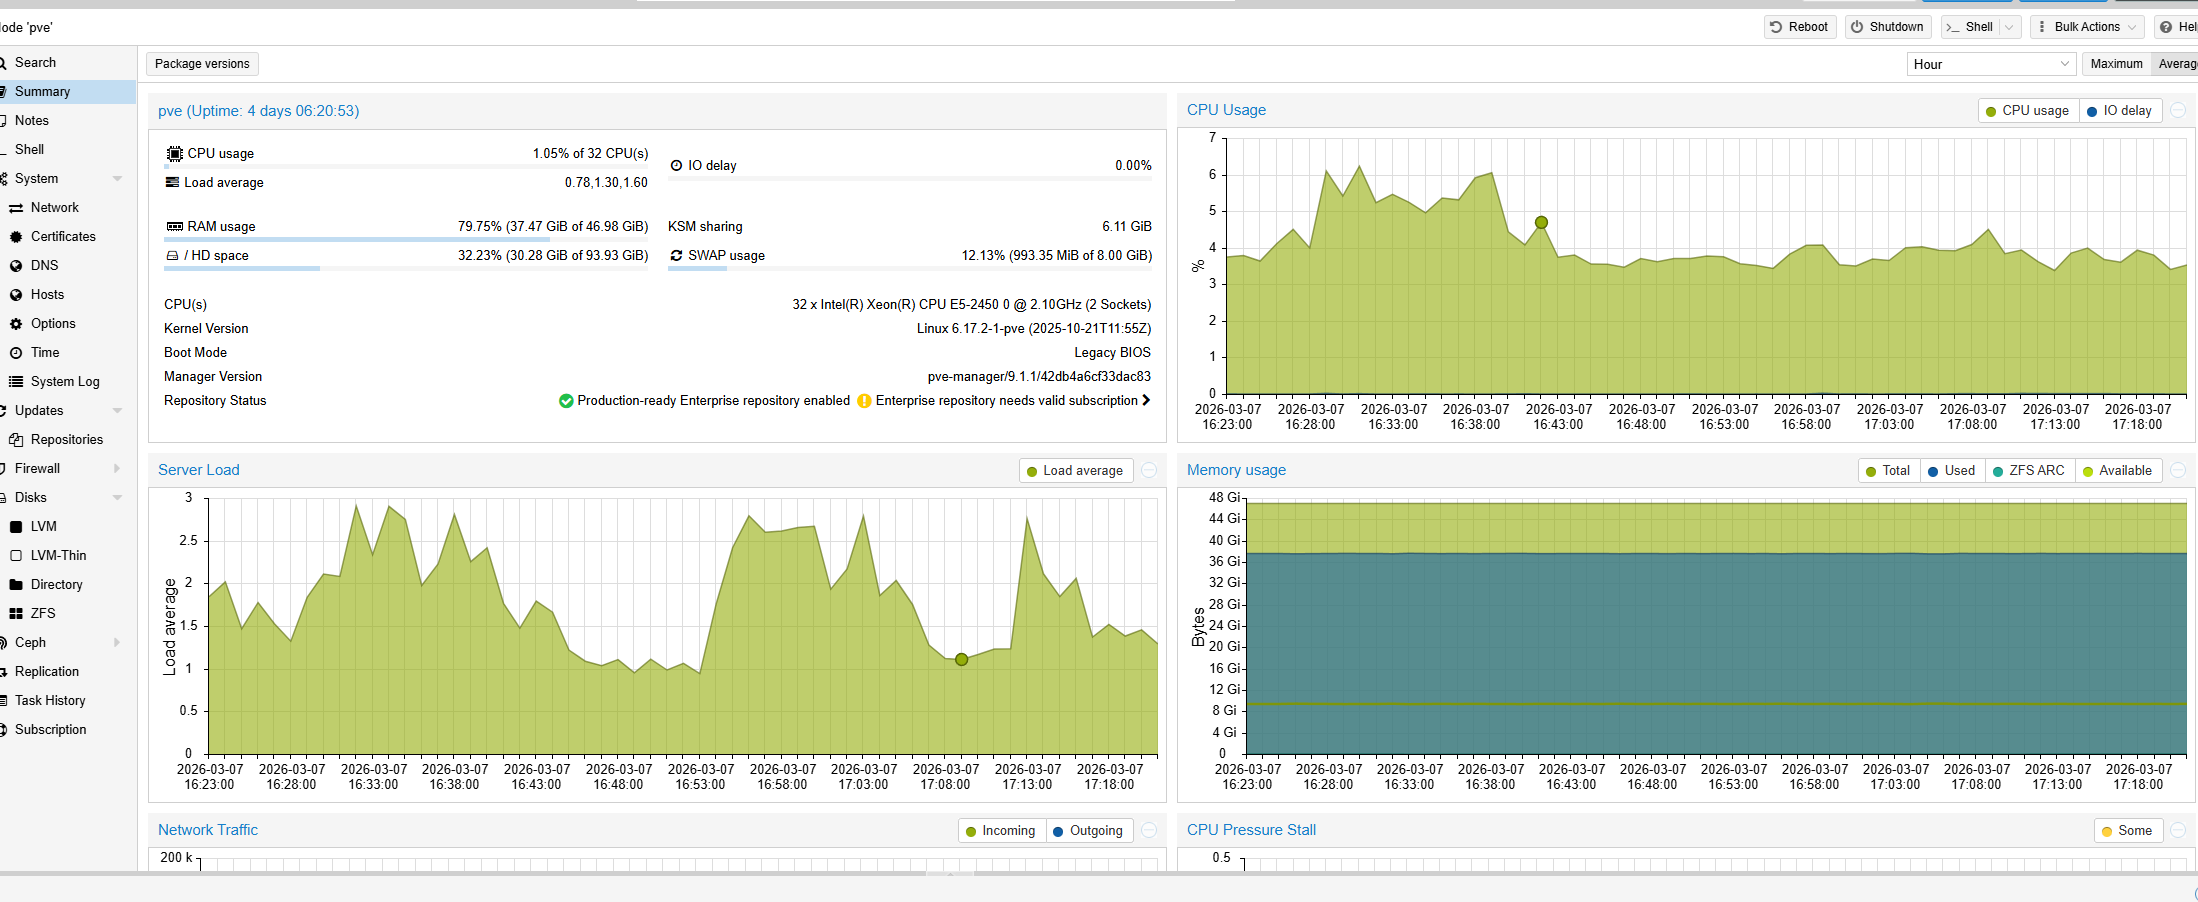This screenshot has height=902, width=2198.
Task: Open the DNS settings from the sidebar
Action: tap(44, 265)
